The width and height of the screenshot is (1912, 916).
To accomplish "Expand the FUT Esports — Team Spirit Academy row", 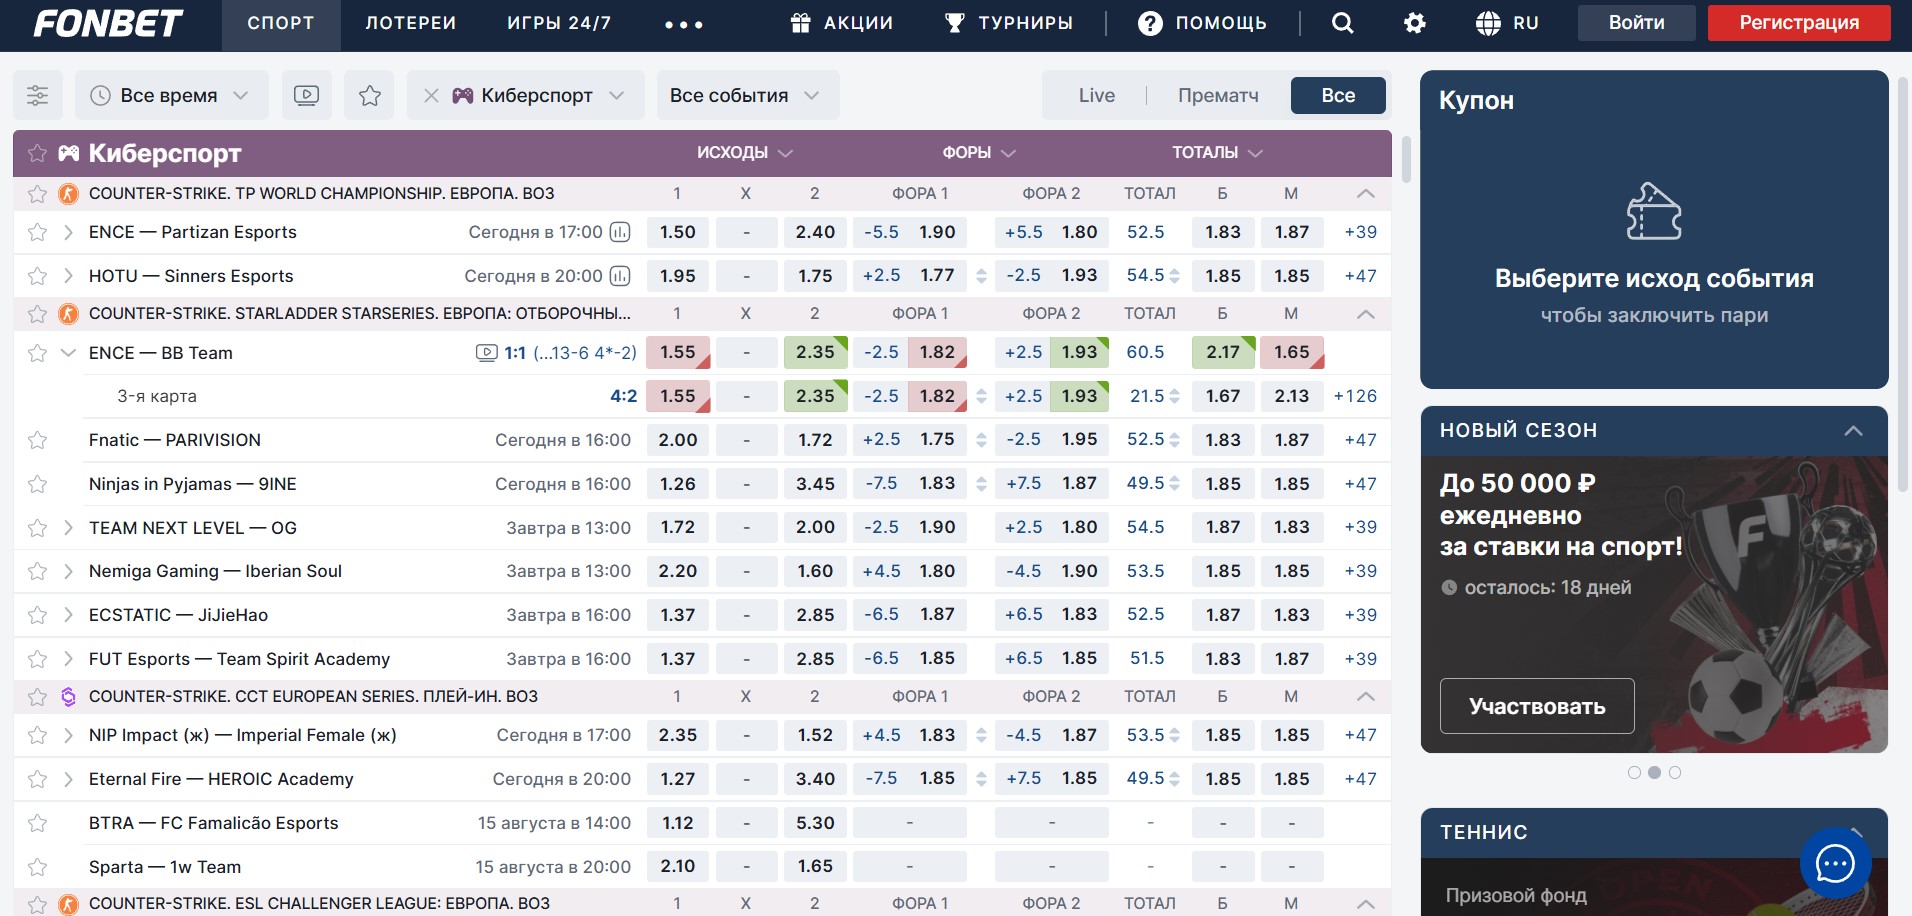I will [68, 659].
